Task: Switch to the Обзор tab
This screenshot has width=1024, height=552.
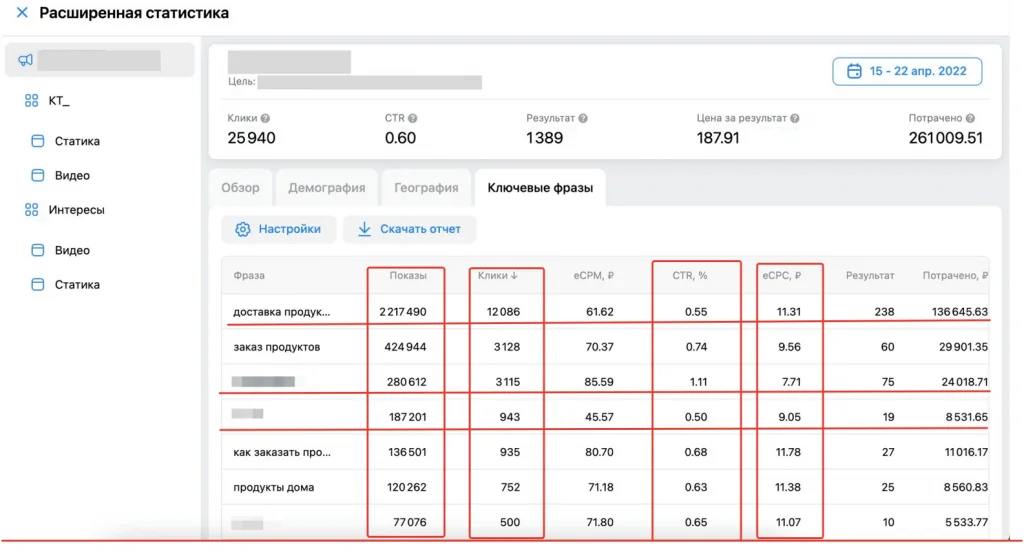Action: coord(240,187)
